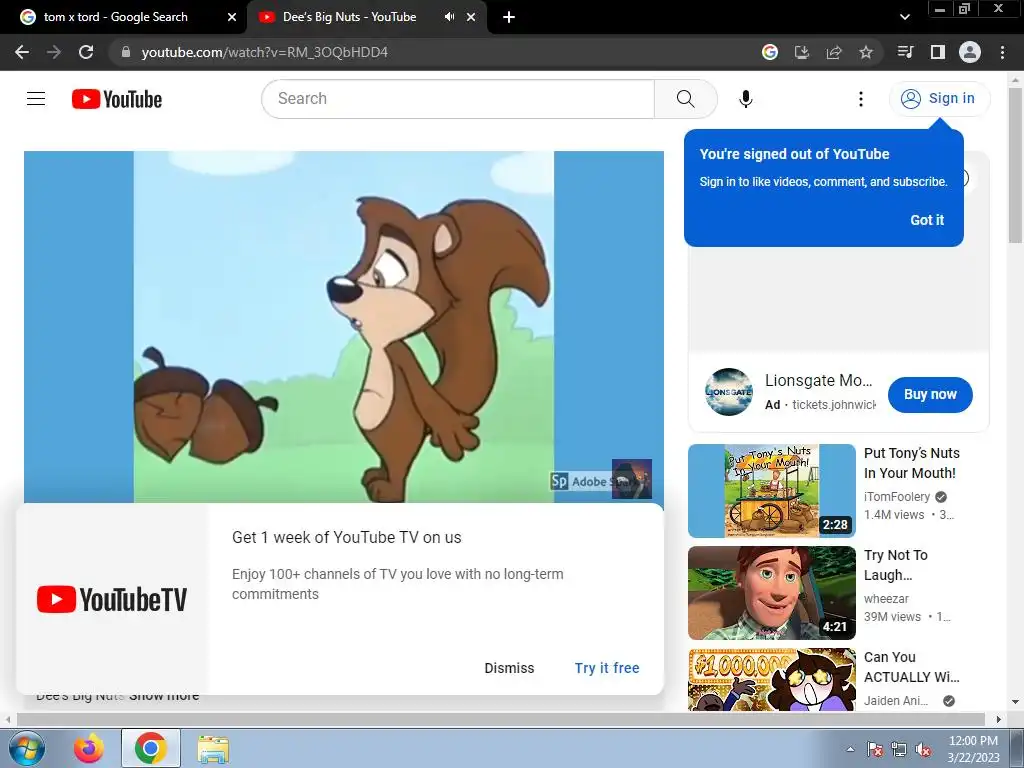1024x768 pixels.
Task: Click the Action Center flag tray icon
Action: [875, 750]
